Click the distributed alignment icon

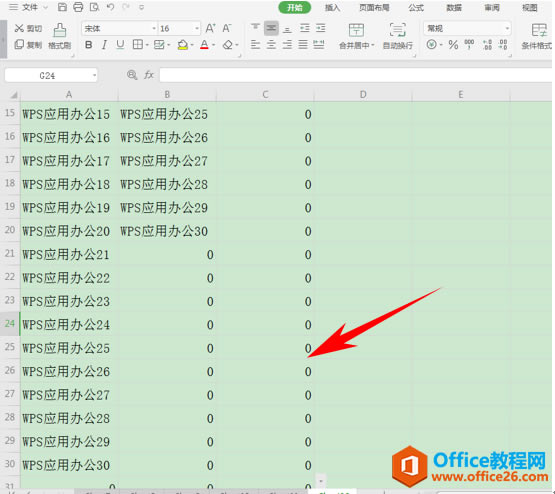pyautogui.click(x=319, y=45)
